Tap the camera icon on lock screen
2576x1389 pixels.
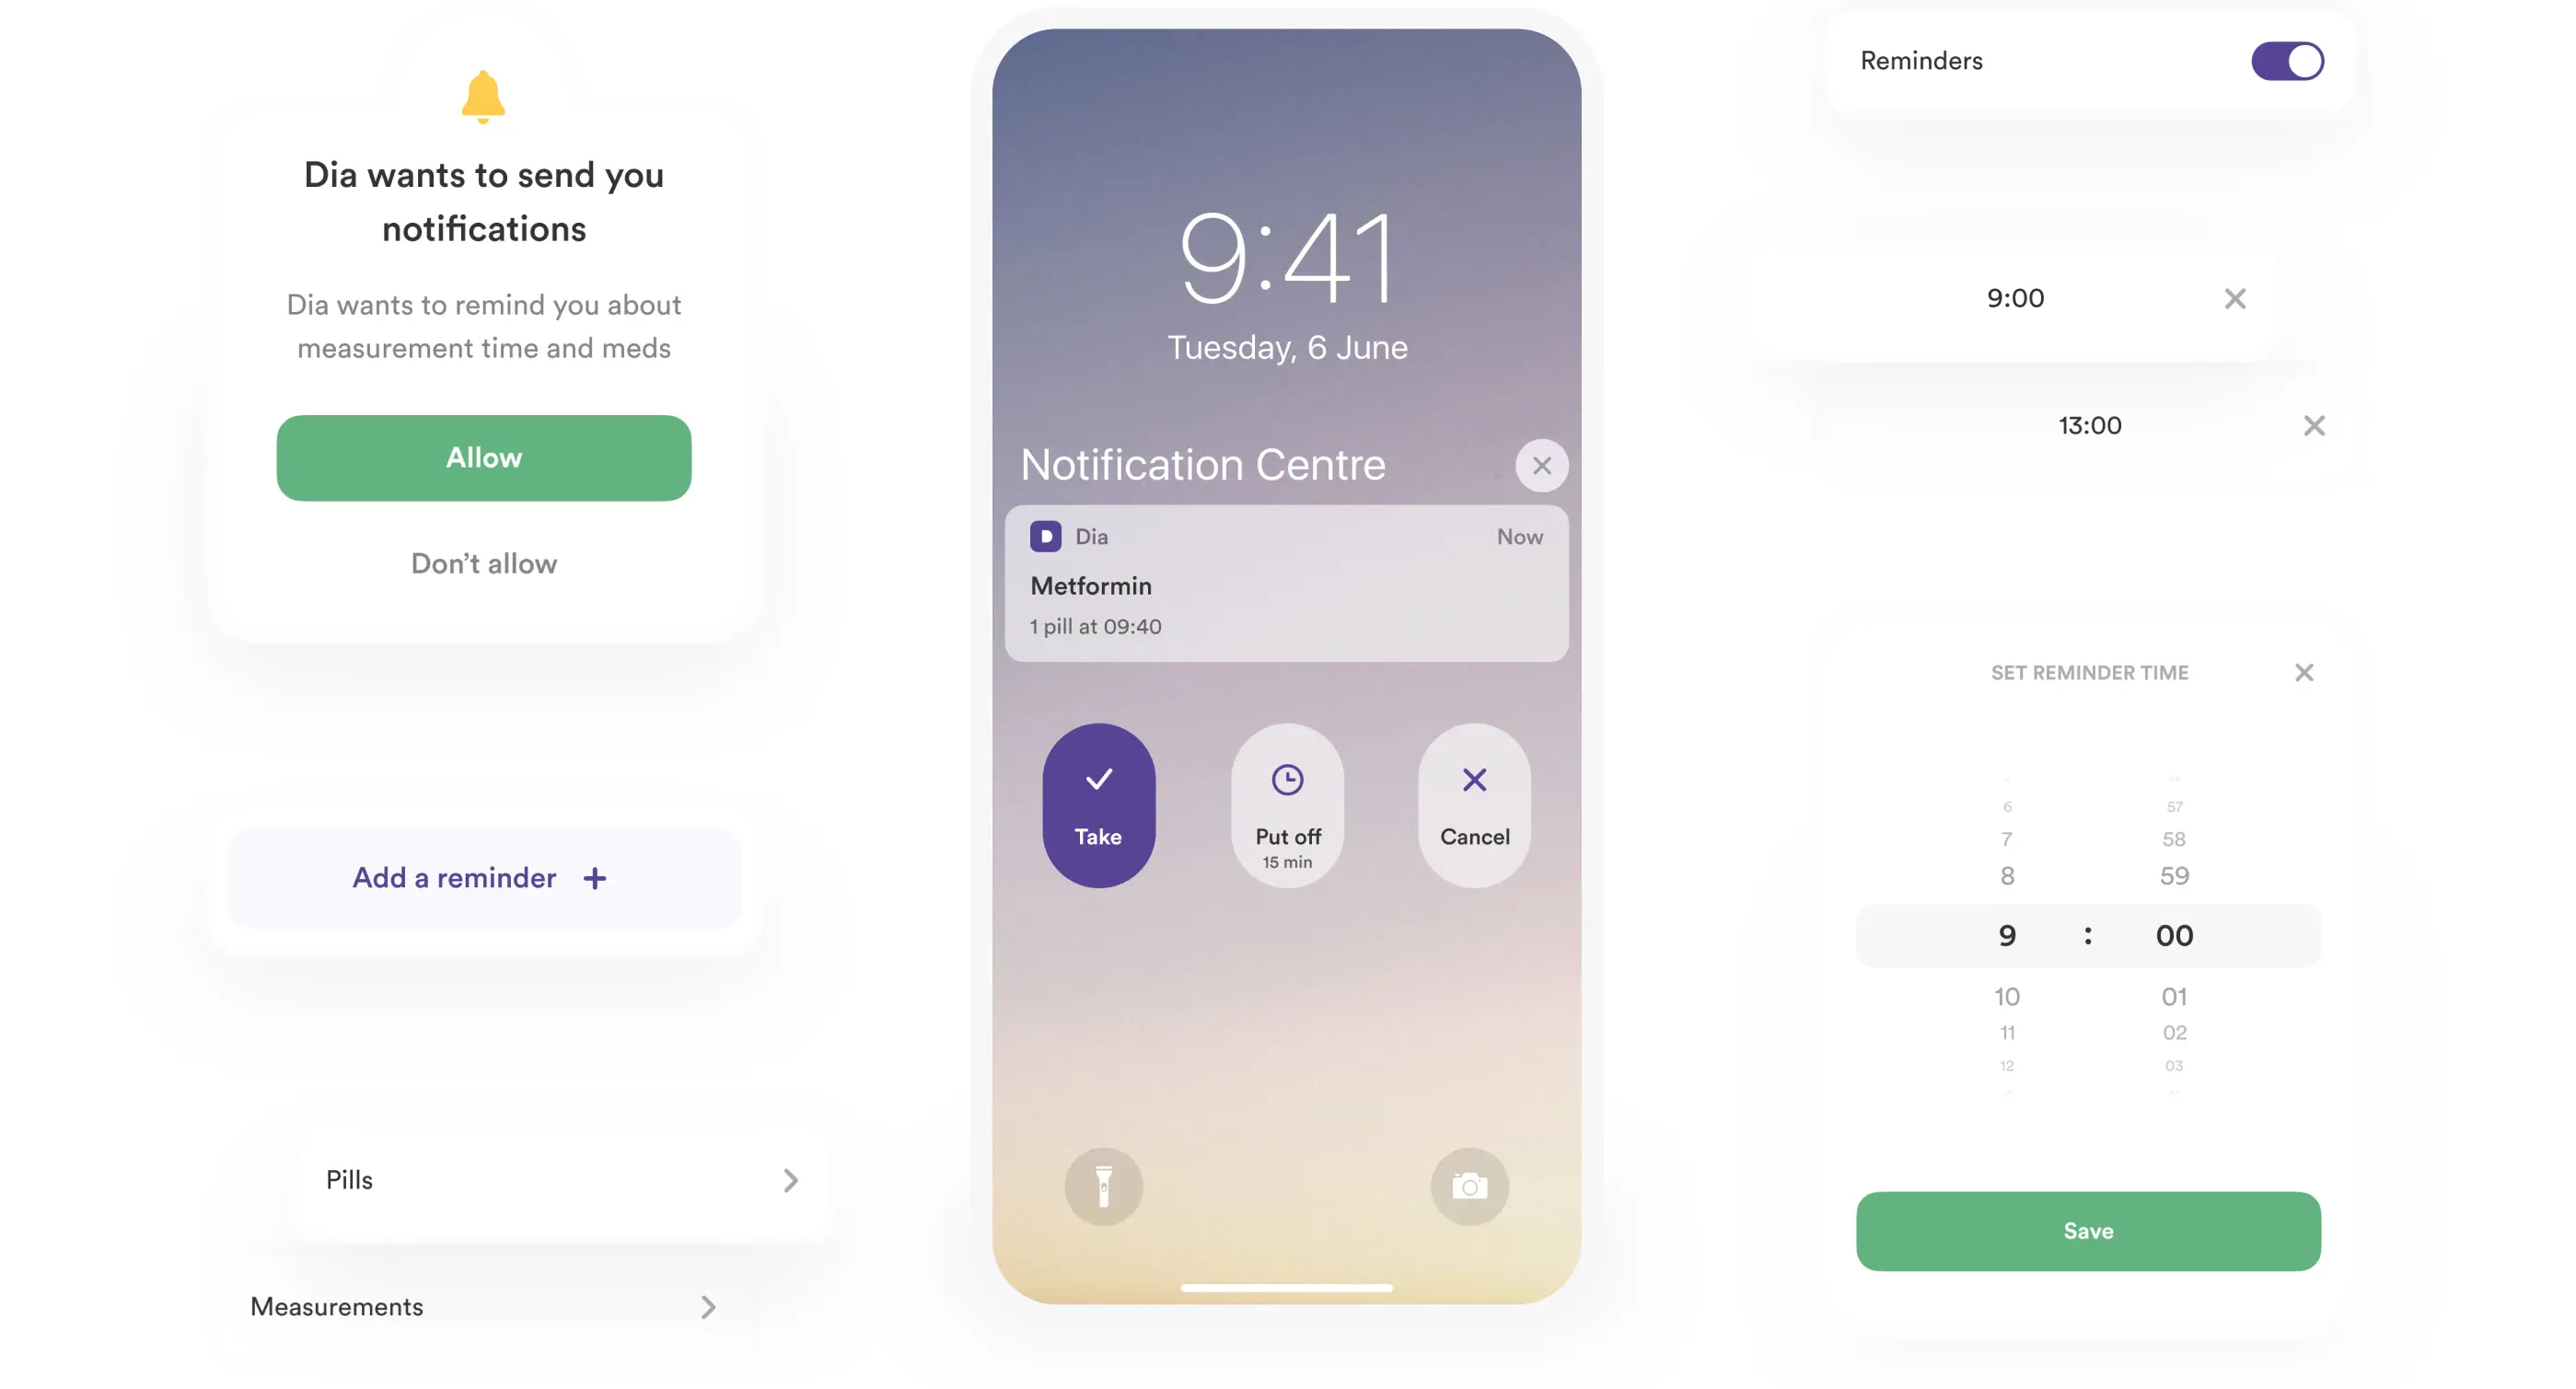(x=1468, y=1186)
